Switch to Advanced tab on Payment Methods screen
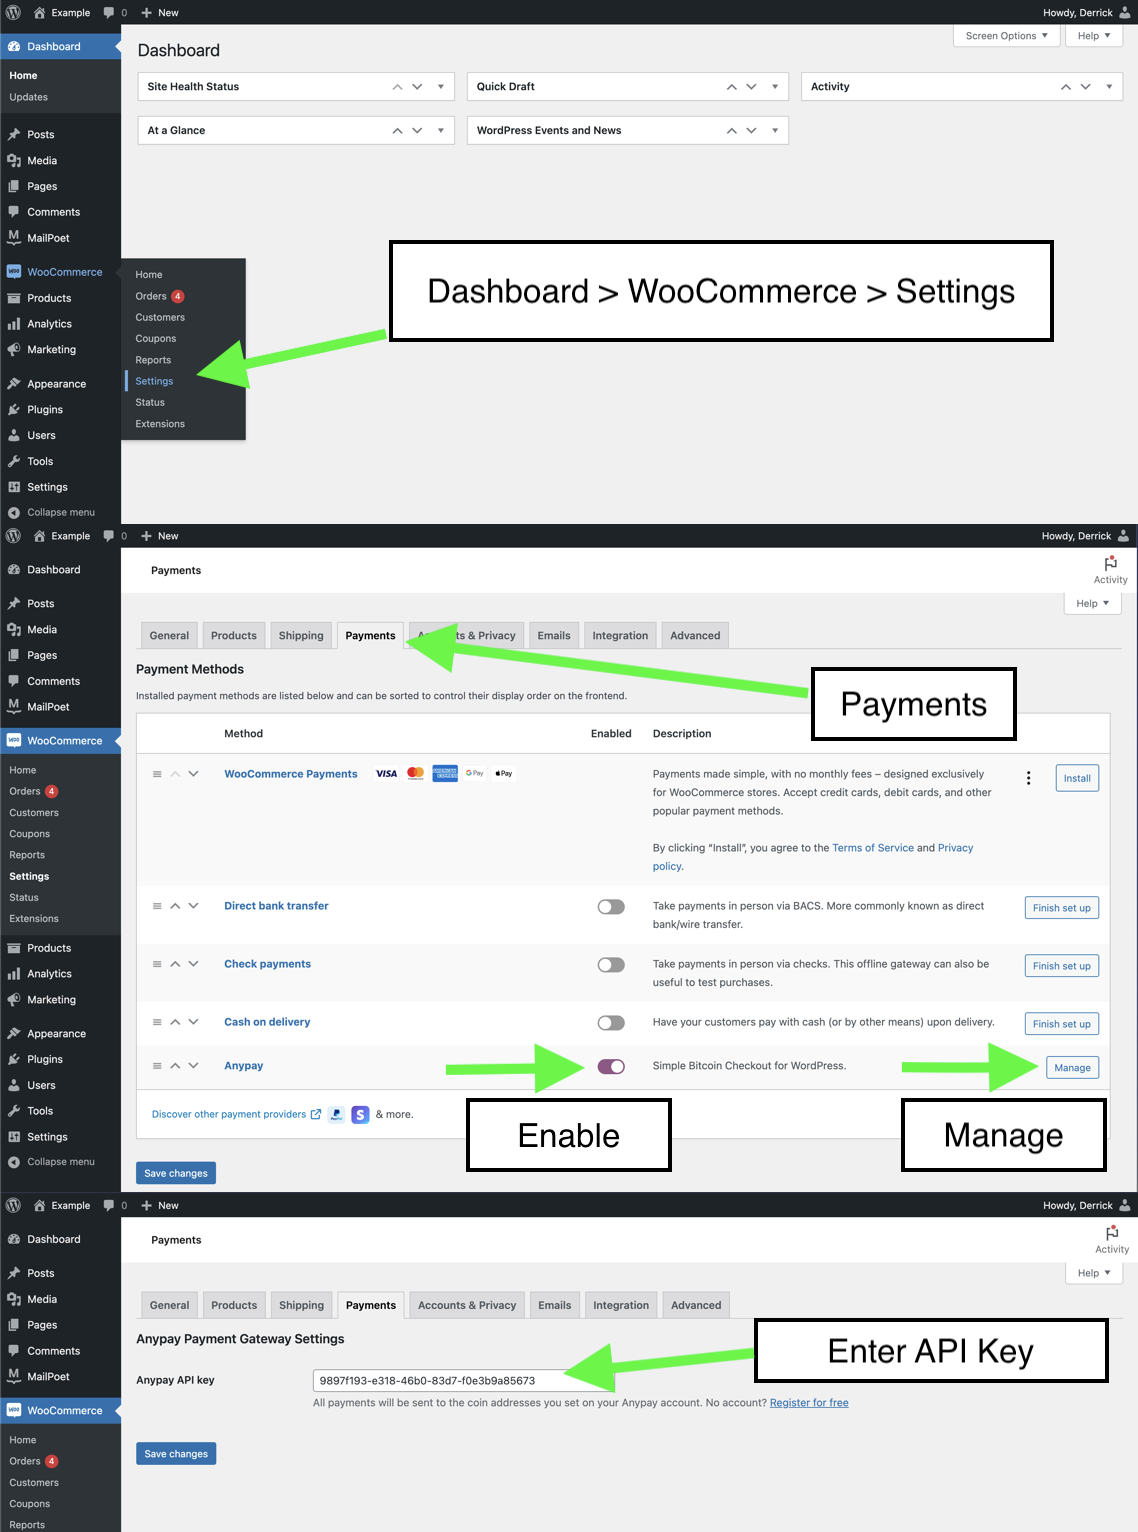 pos(695,636)
